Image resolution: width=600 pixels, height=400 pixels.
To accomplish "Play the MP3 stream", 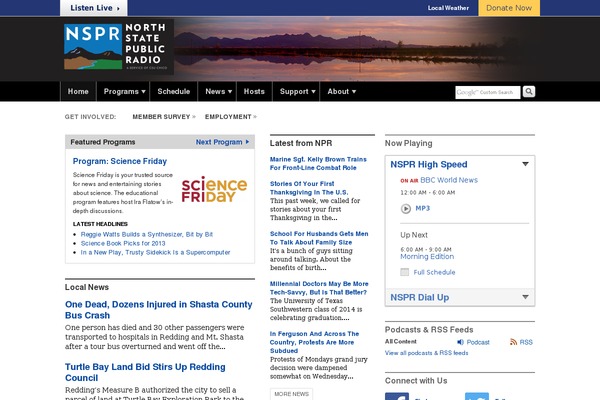I will [x=406, y=208].
